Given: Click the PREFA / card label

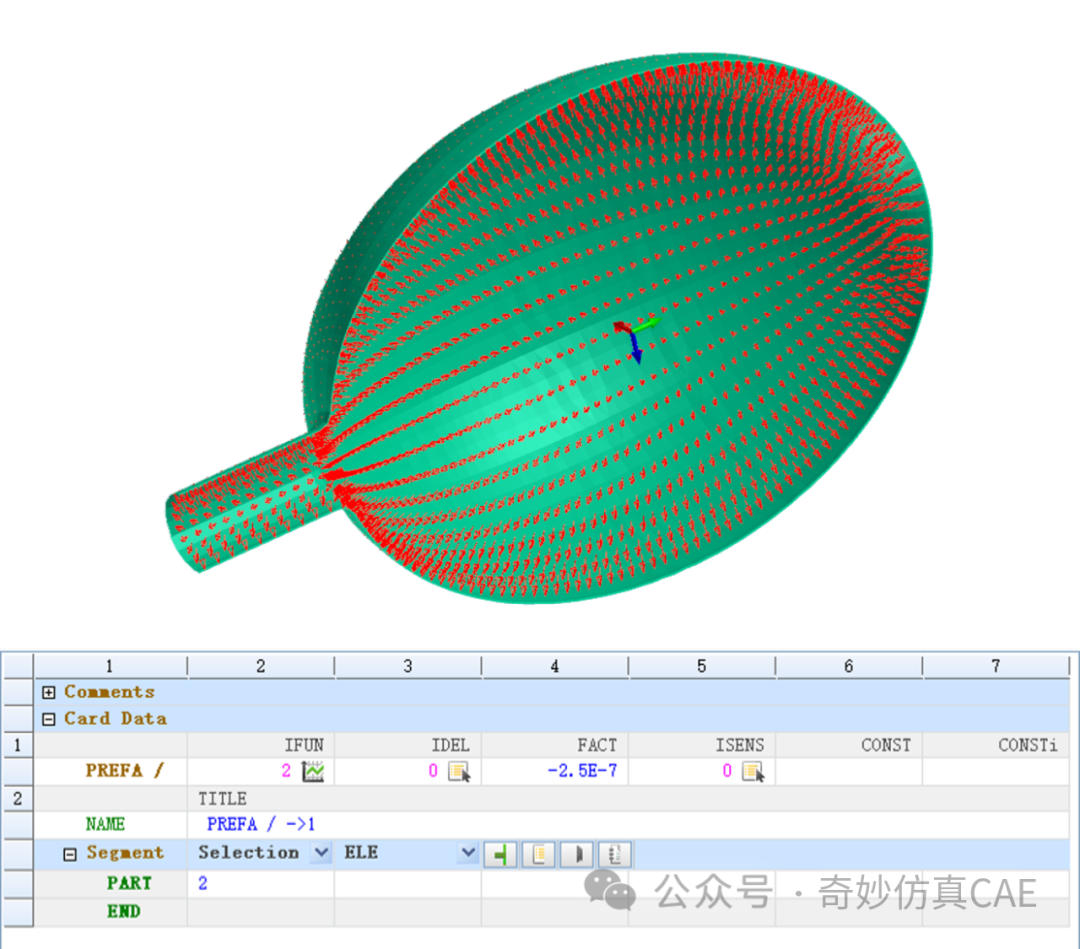Looking at the screenshot, I should click(125, 771).
